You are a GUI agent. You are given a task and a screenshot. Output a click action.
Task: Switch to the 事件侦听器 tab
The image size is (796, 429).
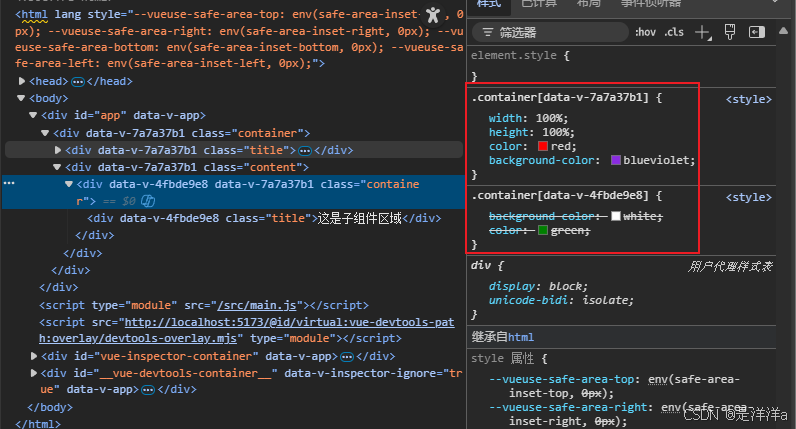(x=651, y=4)
